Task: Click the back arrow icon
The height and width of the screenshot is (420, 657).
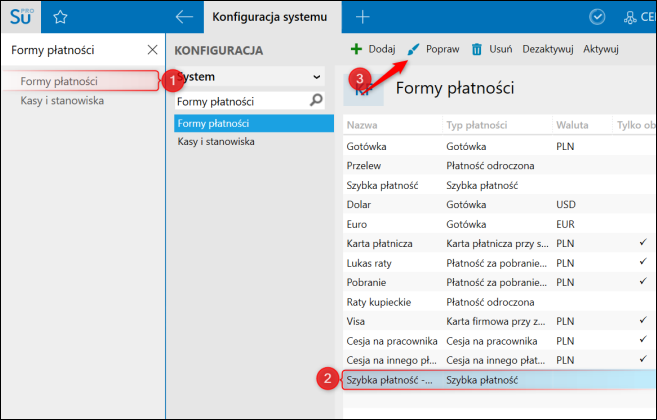Action: (x=183, y=17)
